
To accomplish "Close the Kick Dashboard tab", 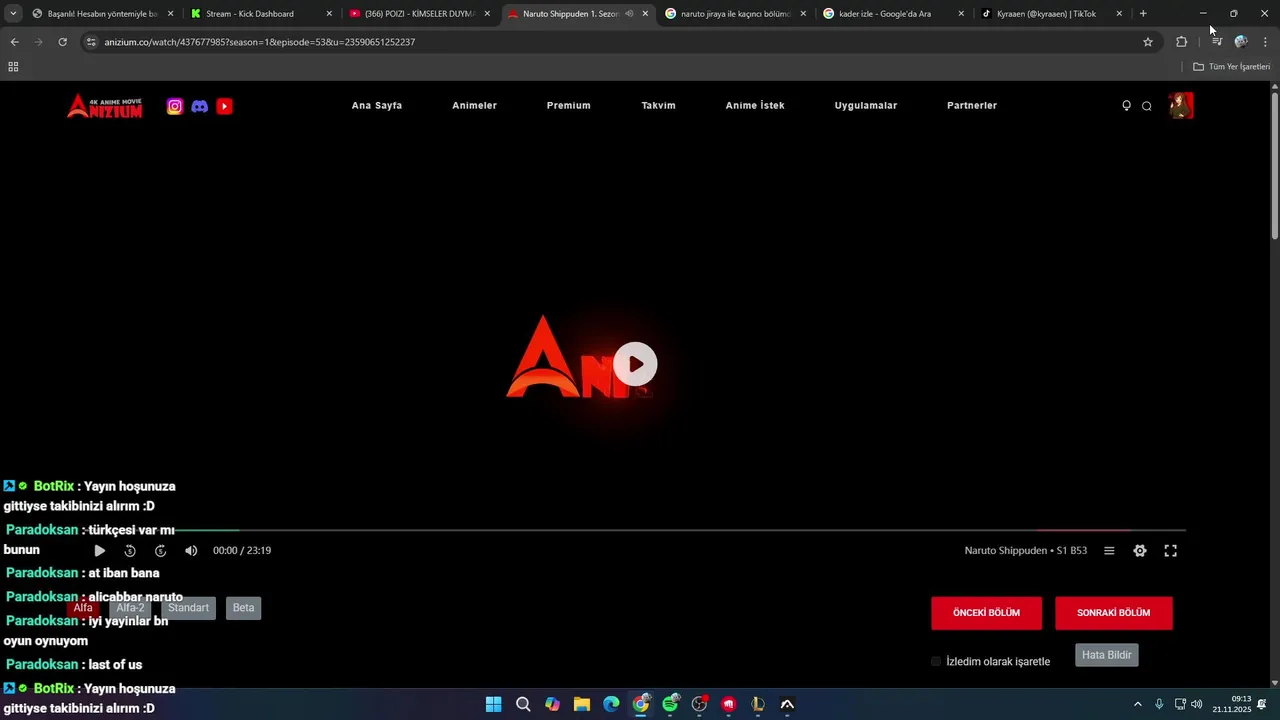I will coord(329,14).
